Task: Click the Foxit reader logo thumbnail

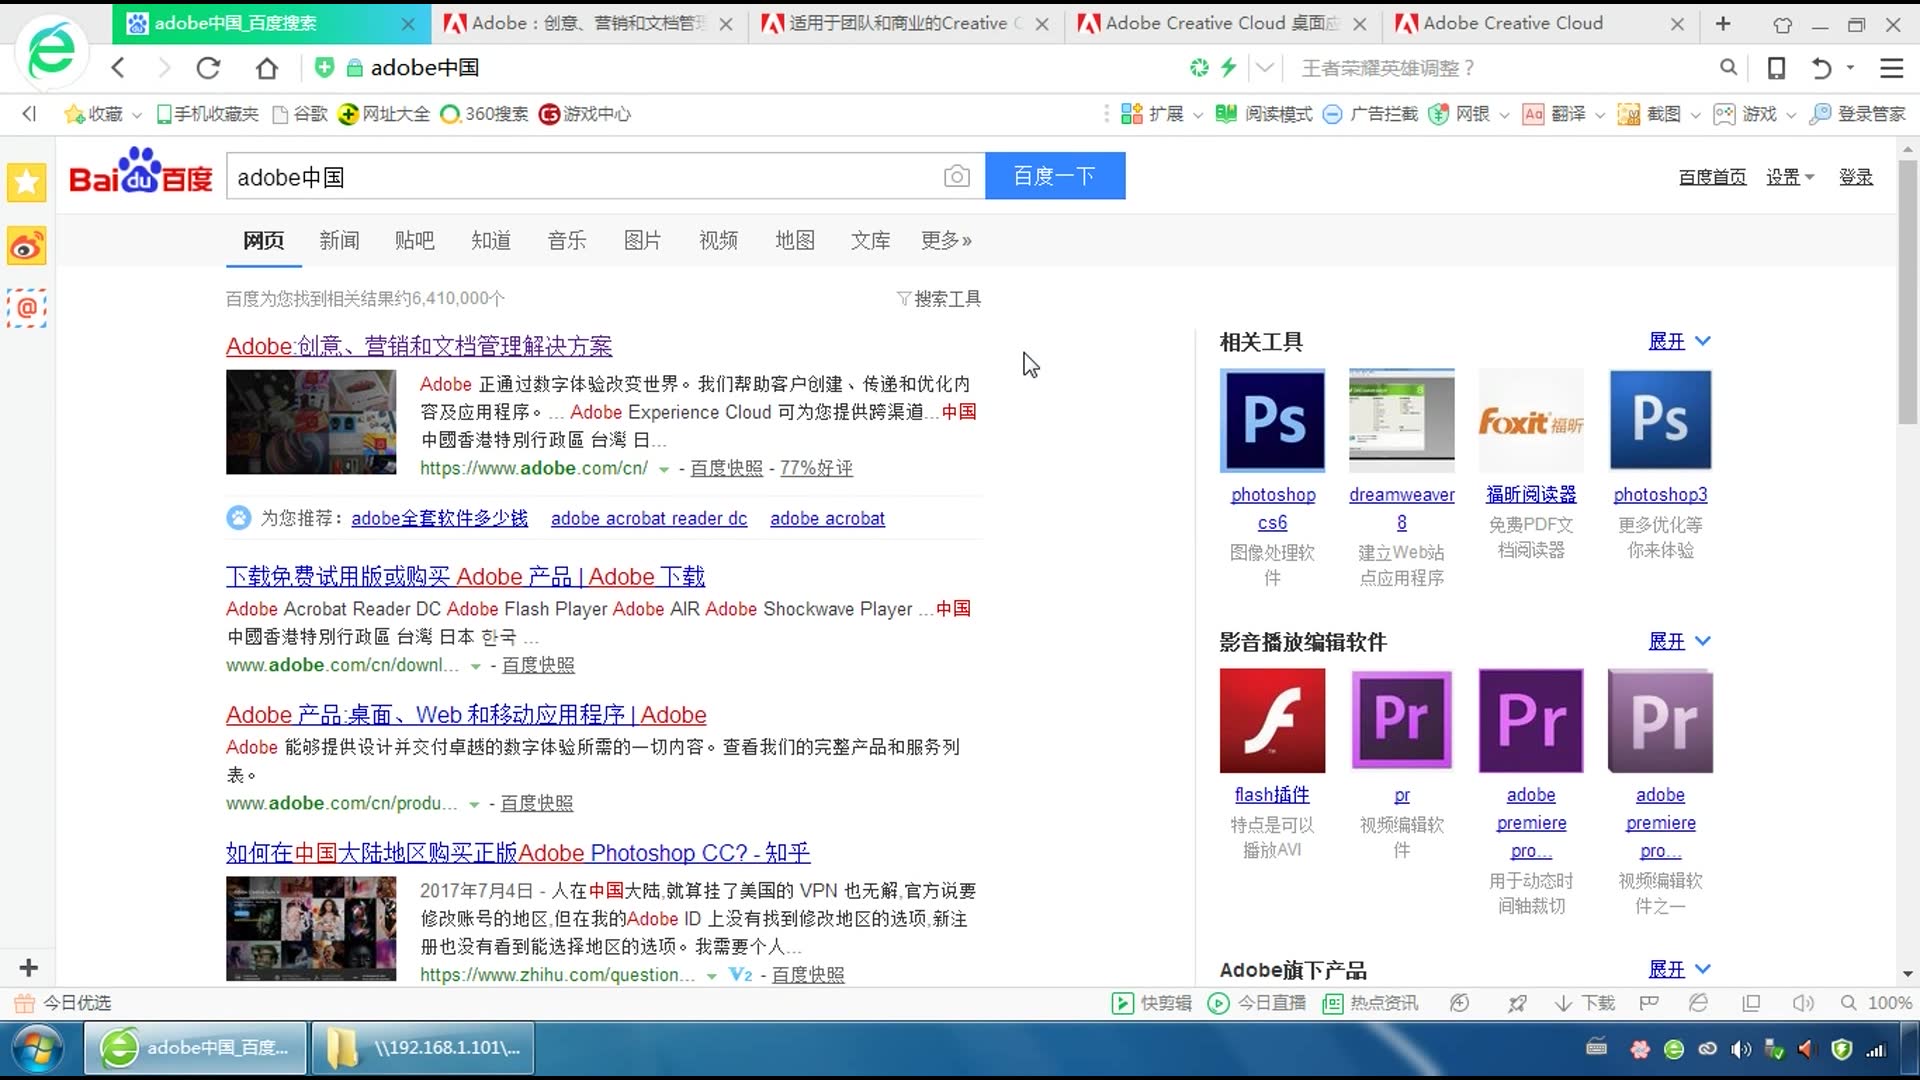Action: tap(1531, 420)
